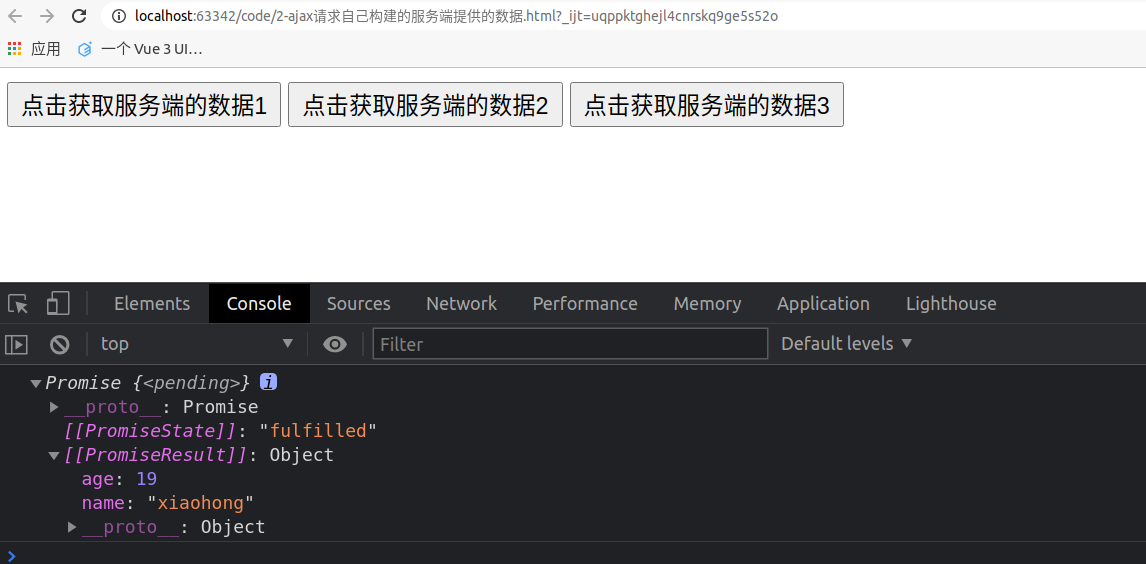The width and height of the screenshot is (1146, 564).
Task: Click the blue info icon beside Promise
Action: 268,381
